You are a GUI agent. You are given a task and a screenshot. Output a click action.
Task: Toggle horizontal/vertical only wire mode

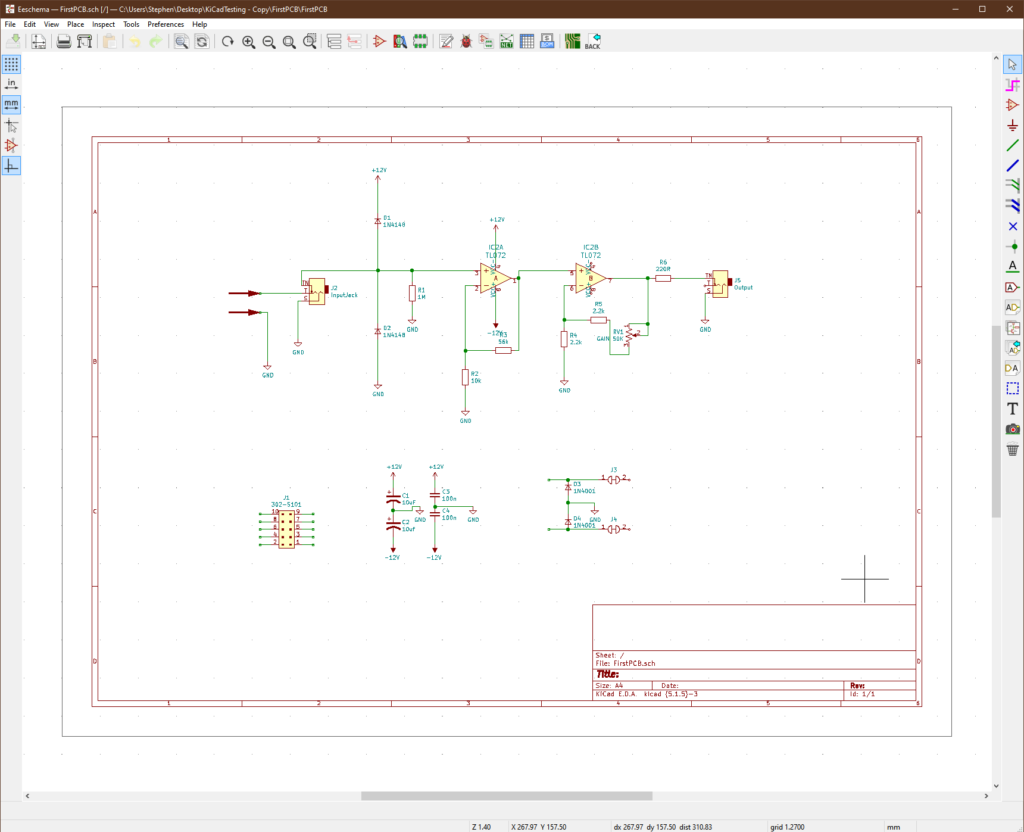tap(11, 167)
